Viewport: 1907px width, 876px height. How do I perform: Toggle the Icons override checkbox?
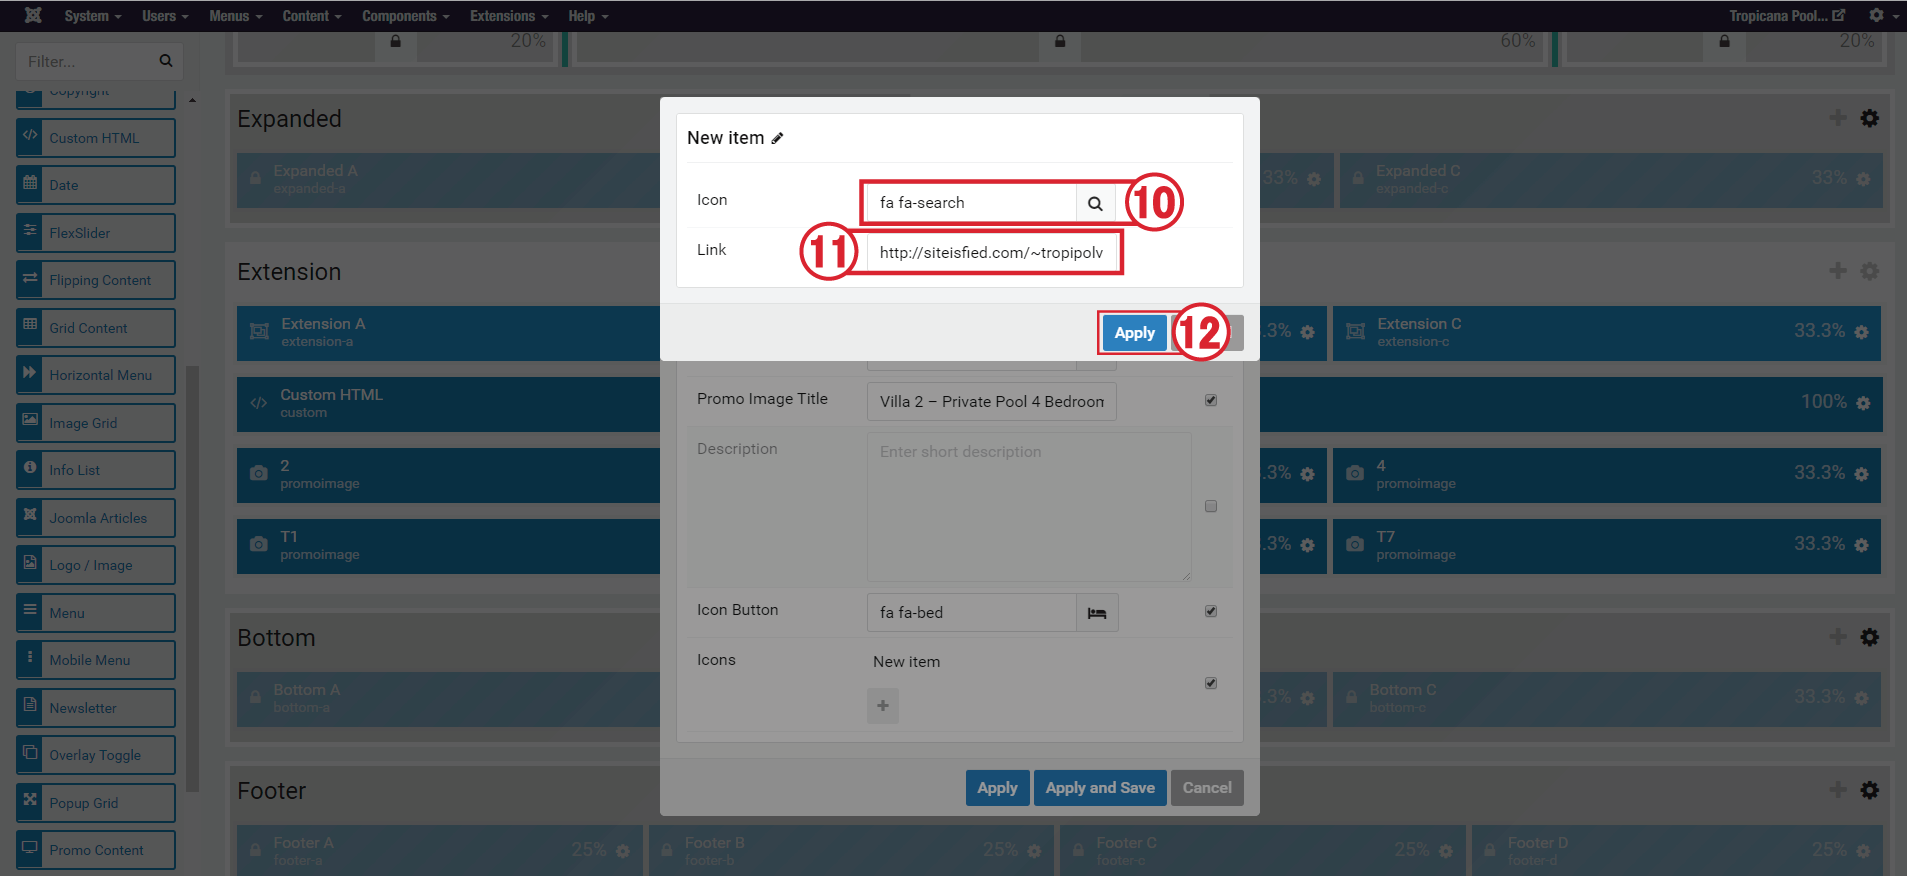coord(1211,683)
